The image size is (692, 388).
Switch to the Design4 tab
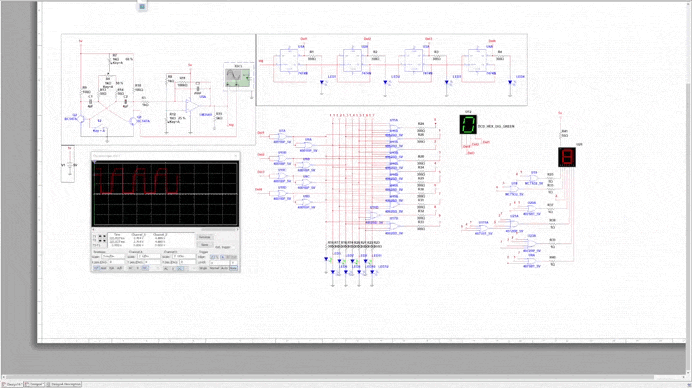coord(34,384)
